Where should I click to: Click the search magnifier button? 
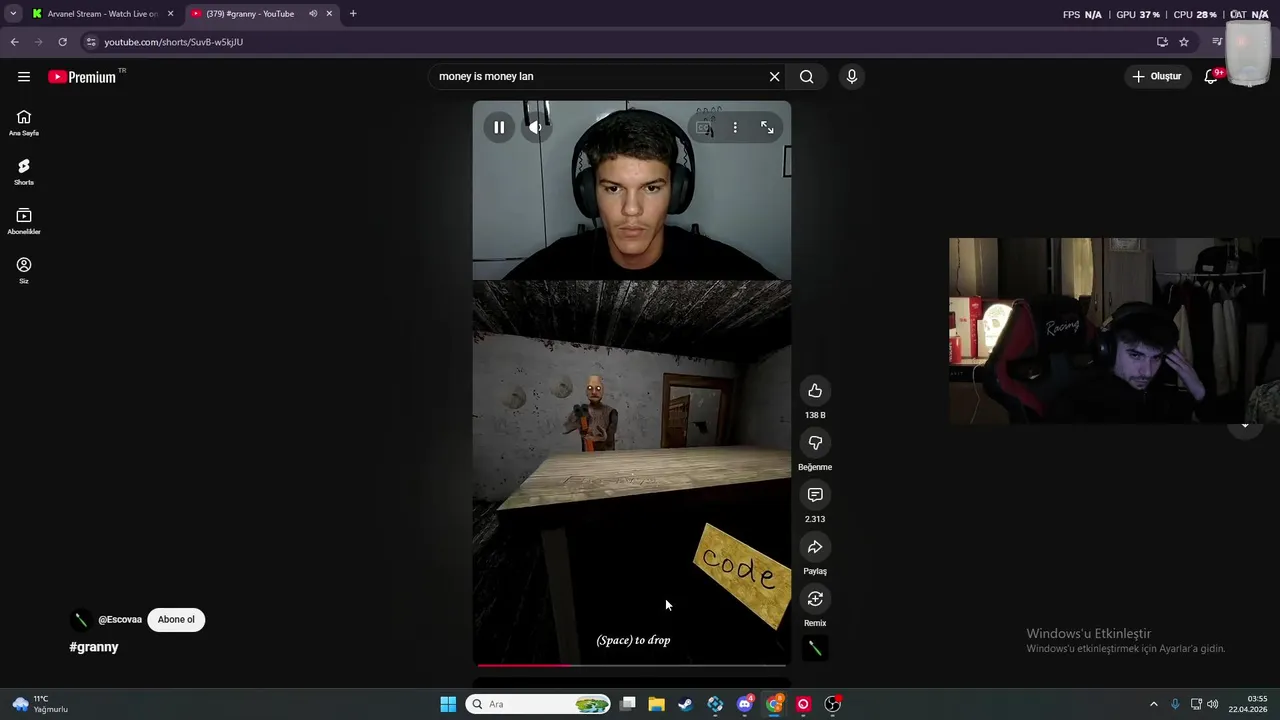(806, 76)
